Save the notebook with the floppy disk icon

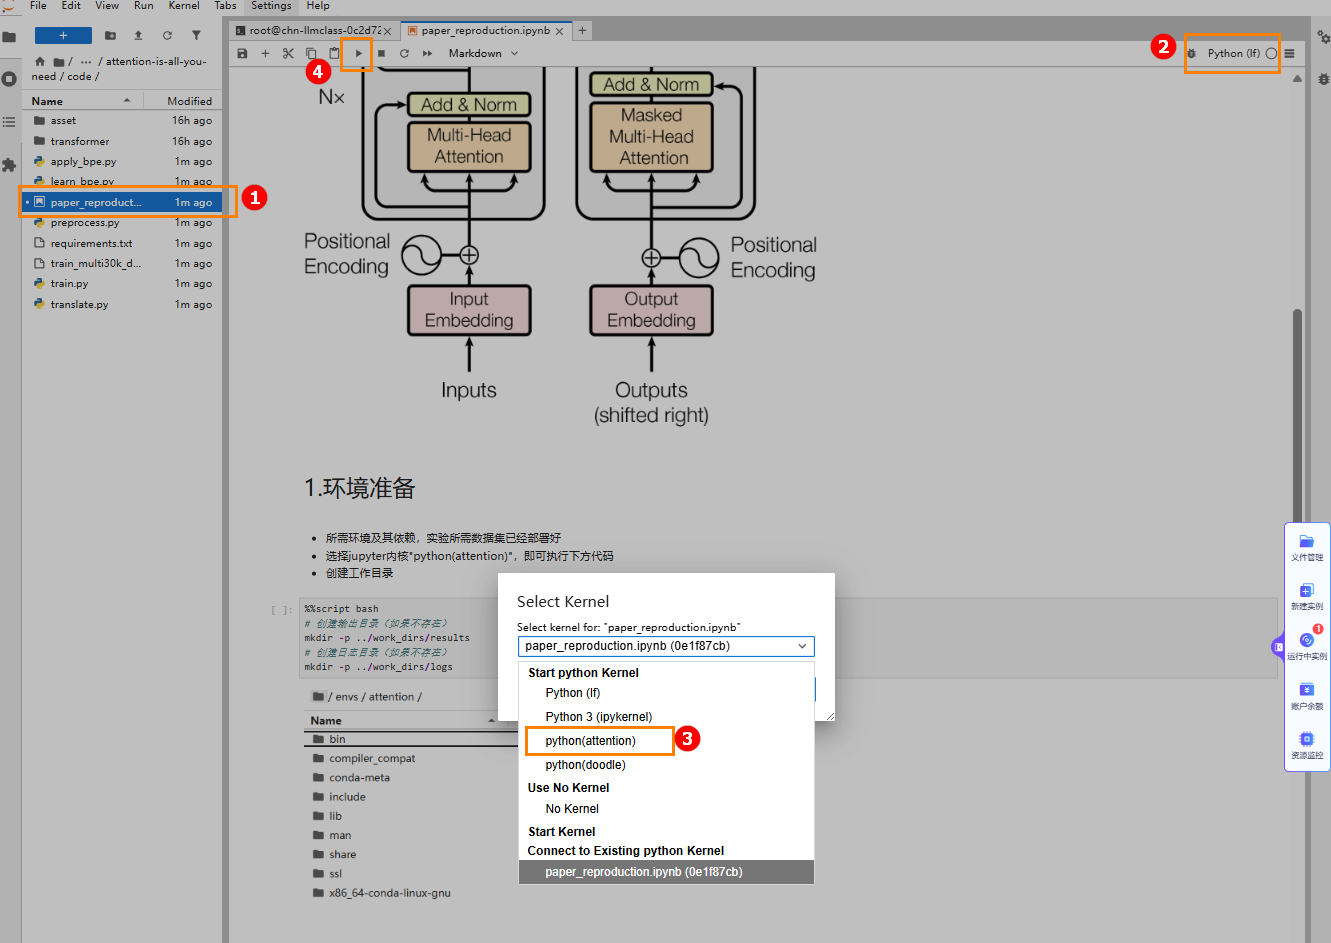242,54
